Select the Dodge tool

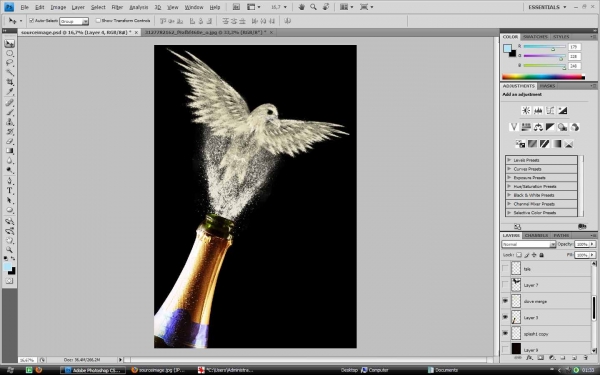point(10,170)
